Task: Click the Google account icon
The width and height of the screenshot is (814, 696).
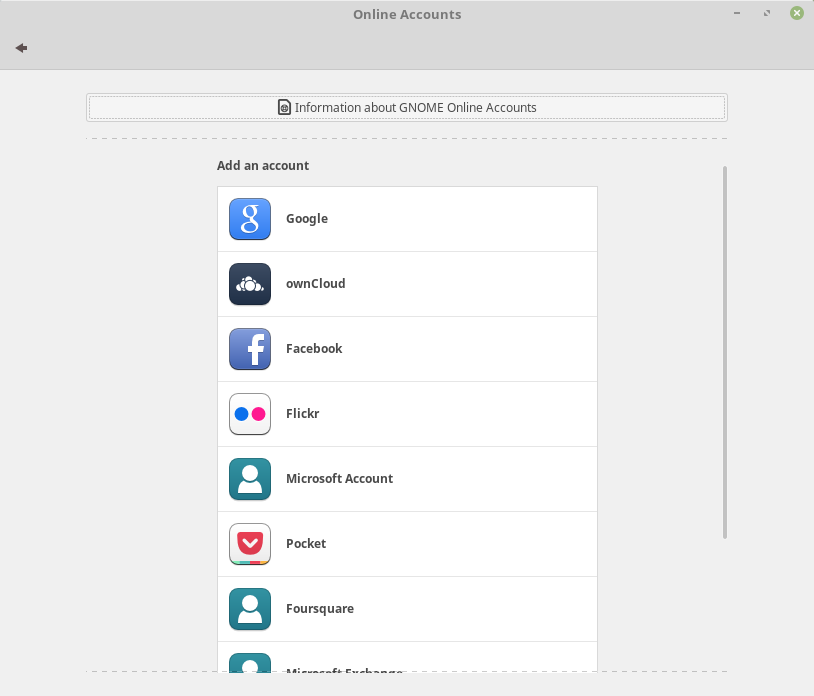Action: click(x=250, y=219)
